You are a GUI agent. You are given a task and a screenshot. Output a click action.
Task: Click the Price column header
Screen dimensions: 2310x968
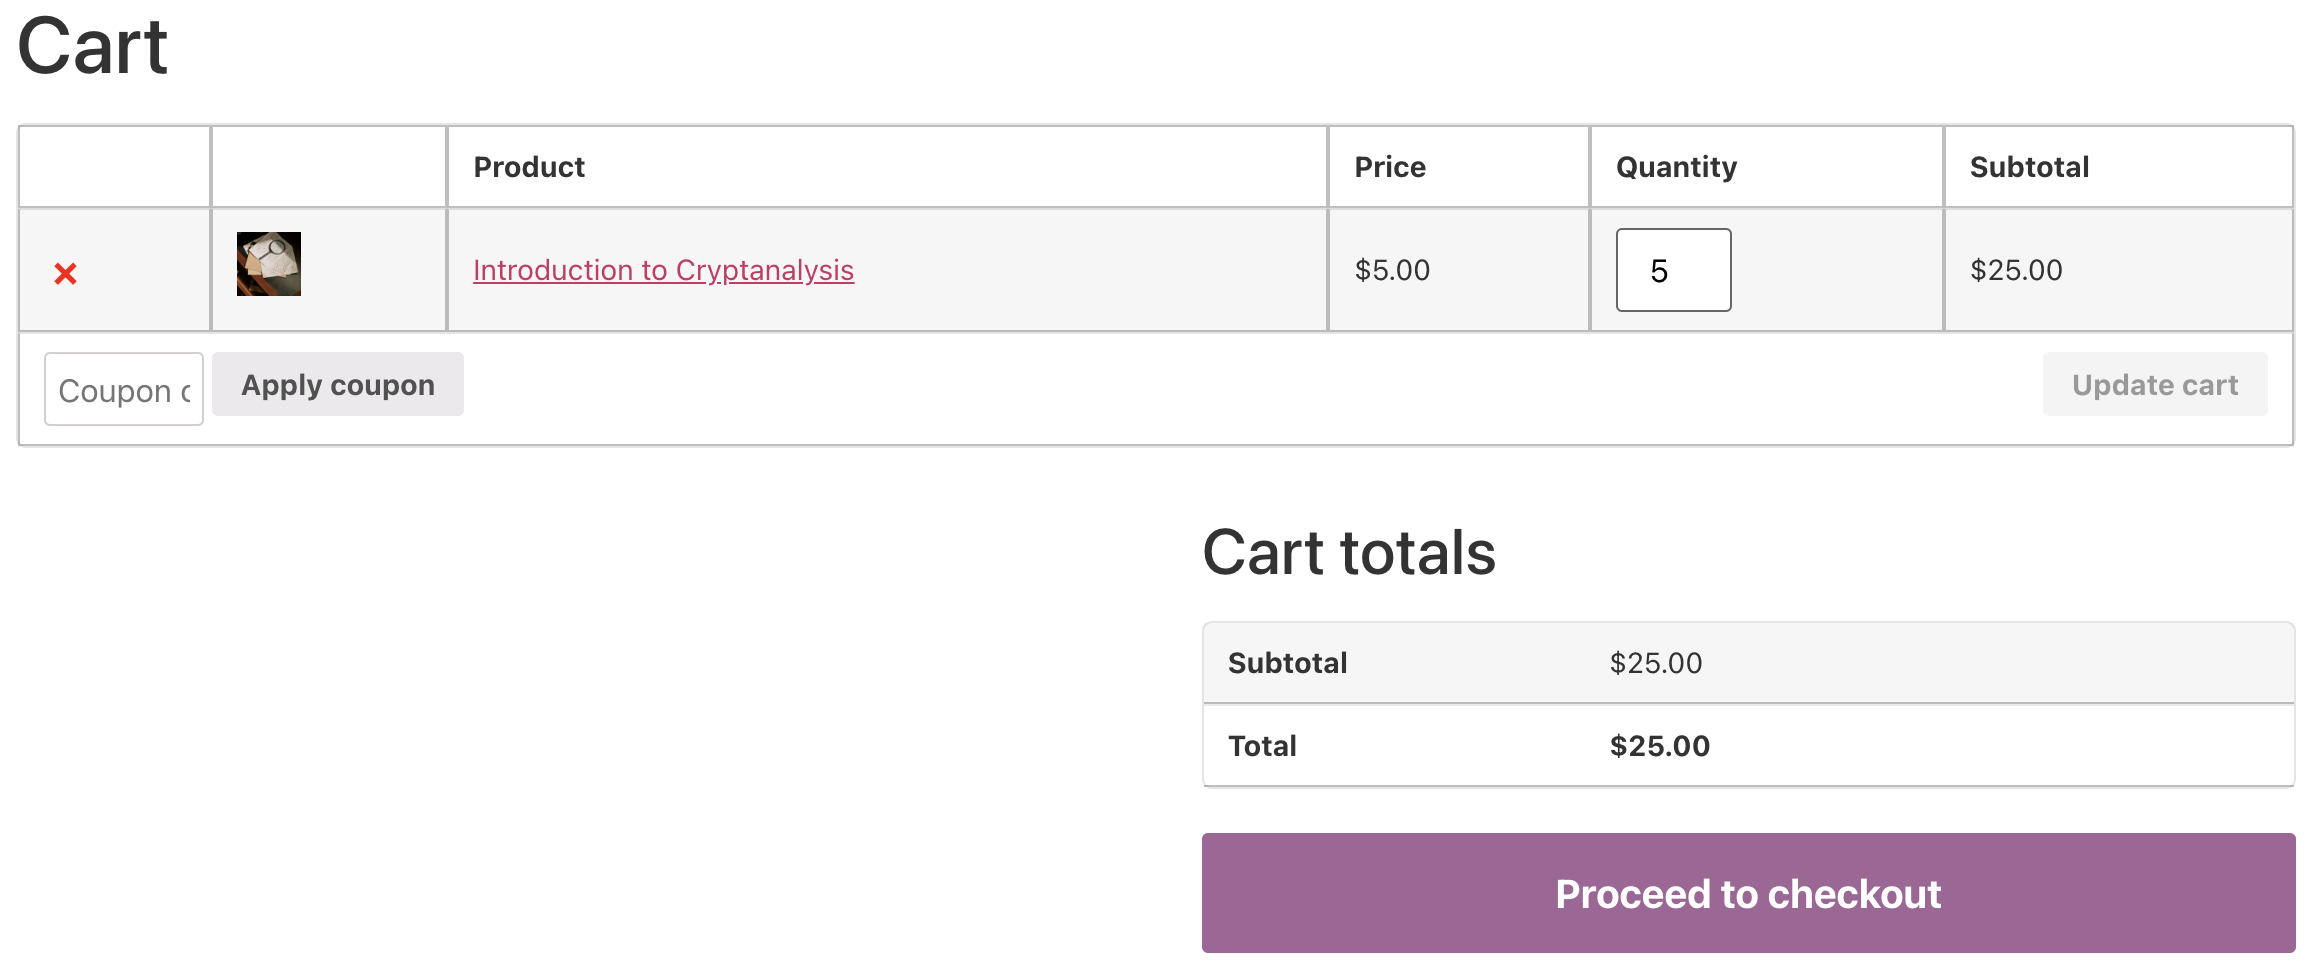[1389, 166]
